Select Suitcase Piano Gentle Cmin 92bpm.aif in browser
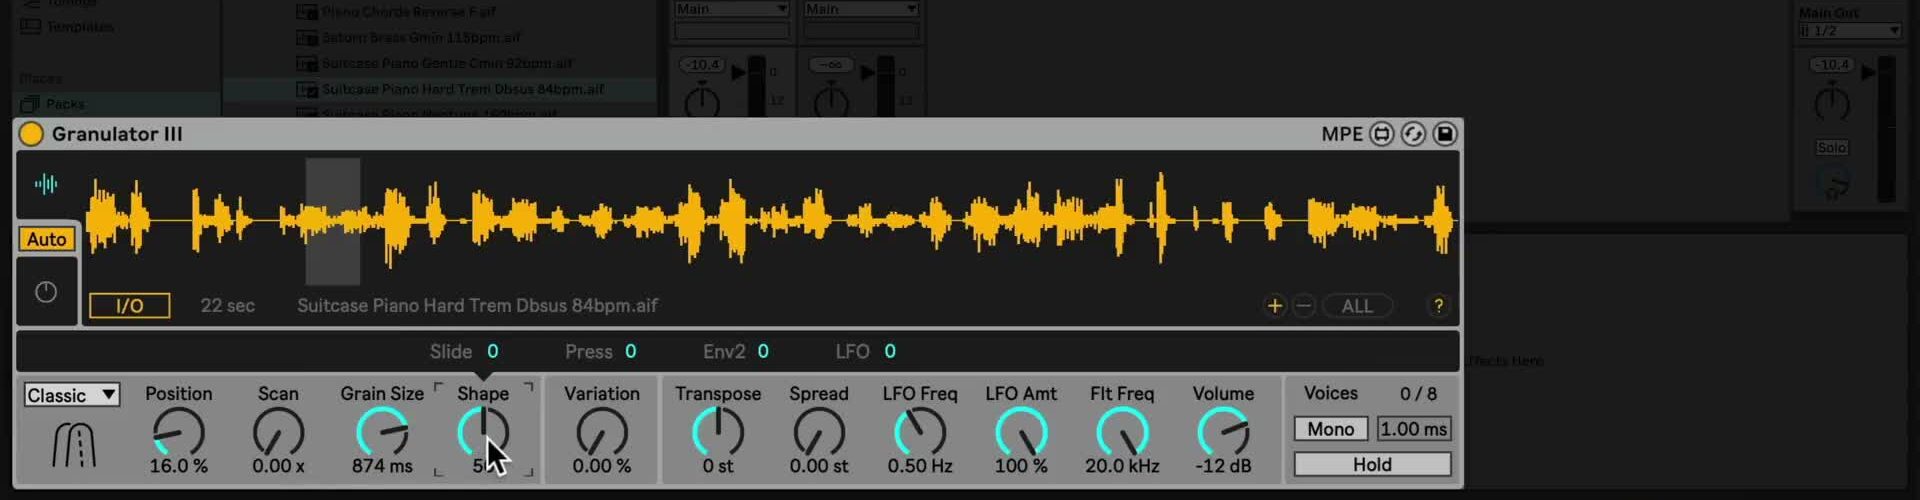1920x500 pixels. (x=446, y=63)
